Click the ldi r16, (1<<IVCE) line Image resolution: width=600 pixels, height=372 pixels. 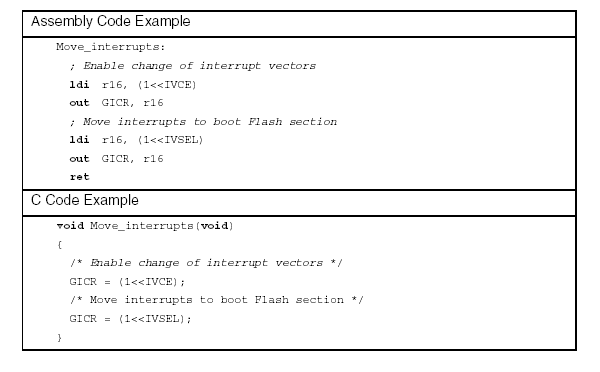coord(133,85)
